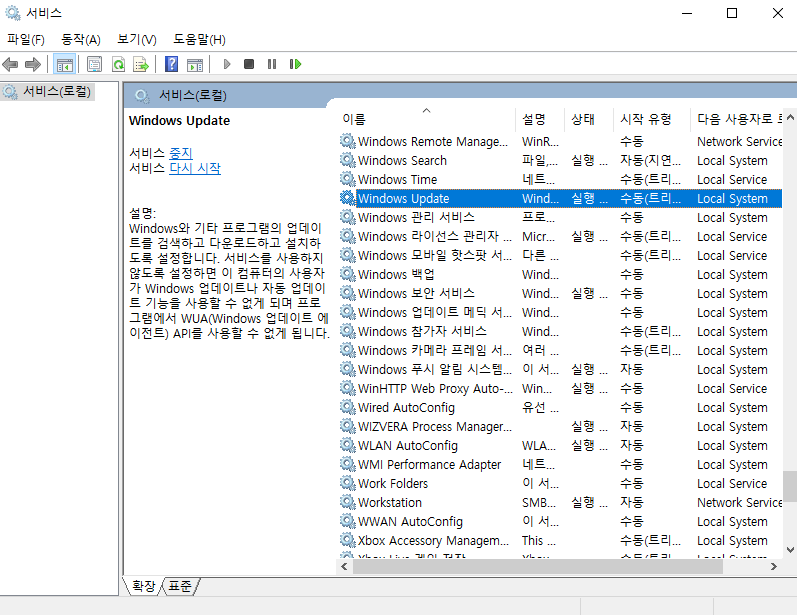Click the Back arrow toolbar icon
Screen dimensions: 797x615
coord(10,64)
